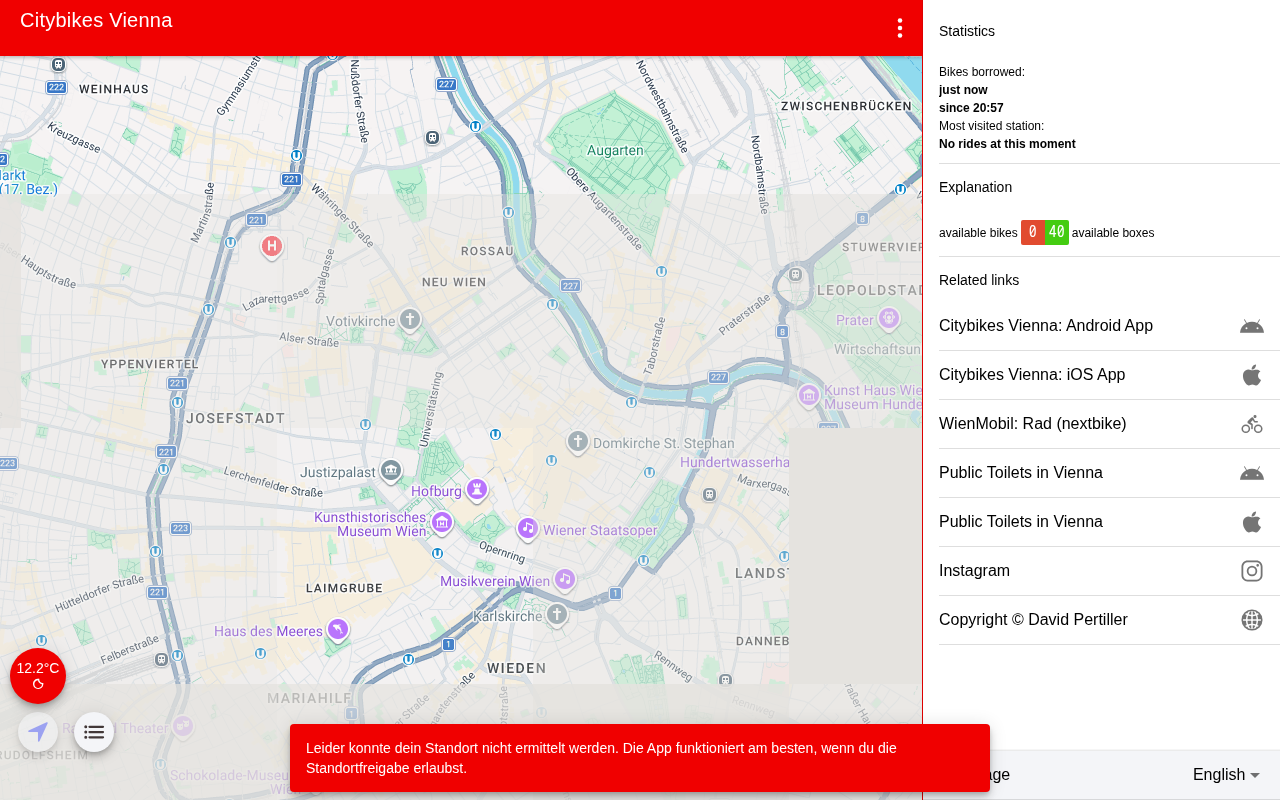
Task: Click the Wiener Staatsoper map marker
Action: tap(527, 528)
